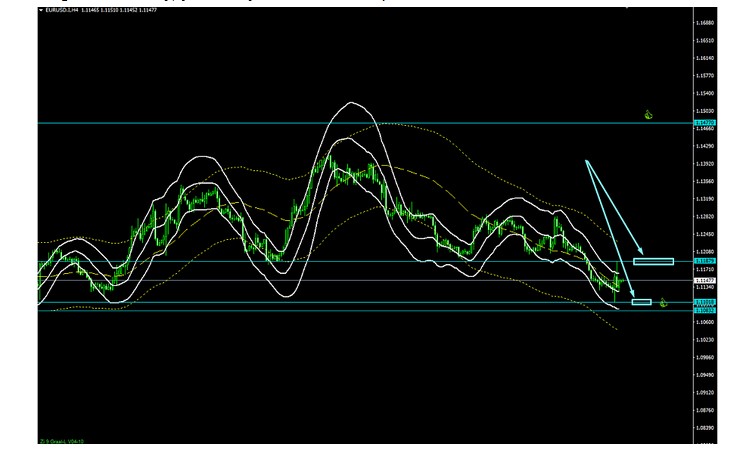
Task: Select the upper cyan rectangle target box
Action: click(653, 262)
